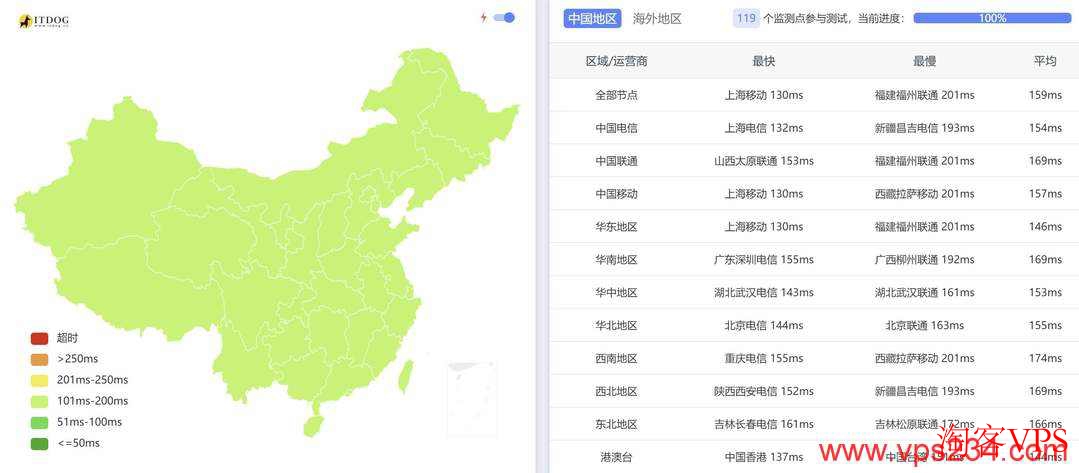Screen dimensions: 1079x473
Task: Click 广西柳州联通 192ms cell
Action: click(x=924, y=260)
